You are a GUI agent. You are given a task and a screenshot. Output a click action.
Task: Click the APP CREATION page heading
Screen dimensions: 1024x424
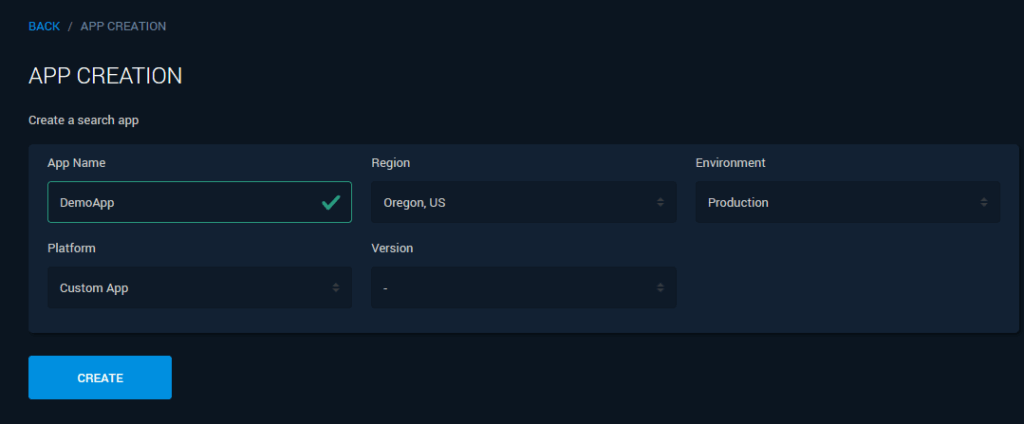click(x=105, y=76)
